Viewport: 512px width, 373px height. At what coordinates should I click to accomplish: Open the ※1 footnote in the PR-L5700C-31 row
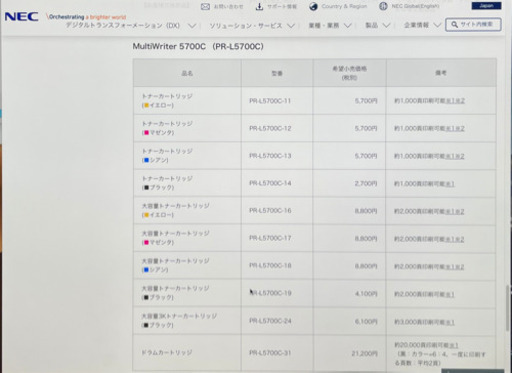pyautogui.click(x=454, y=345)
